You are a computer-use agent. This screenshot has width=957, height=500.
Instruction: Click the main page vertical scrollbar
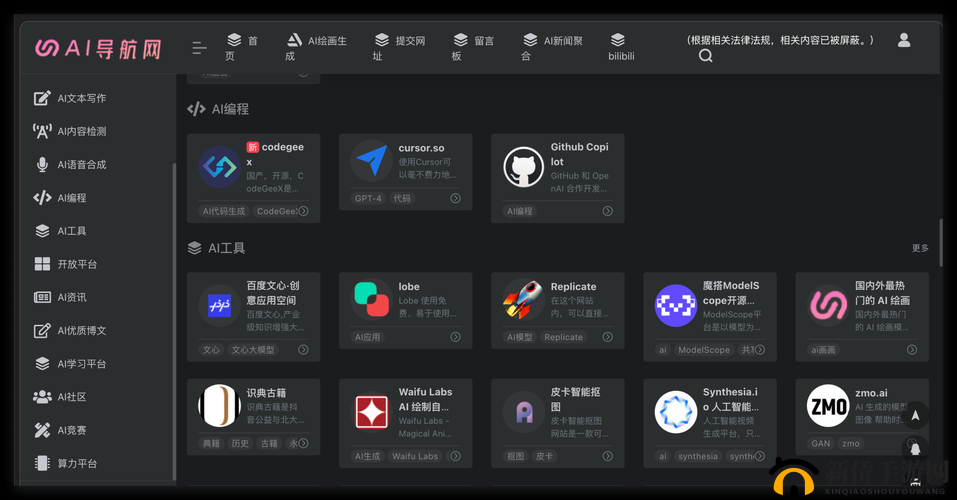point(940,242)
